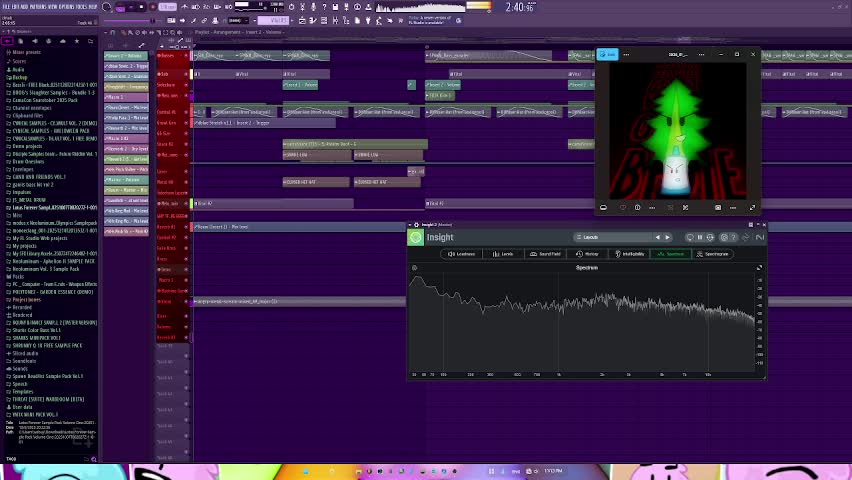Image resolution: width=852 pixels, height=480 pixels.
Task: Open the FILE menu in FL Studio
Action: point(5,7)
